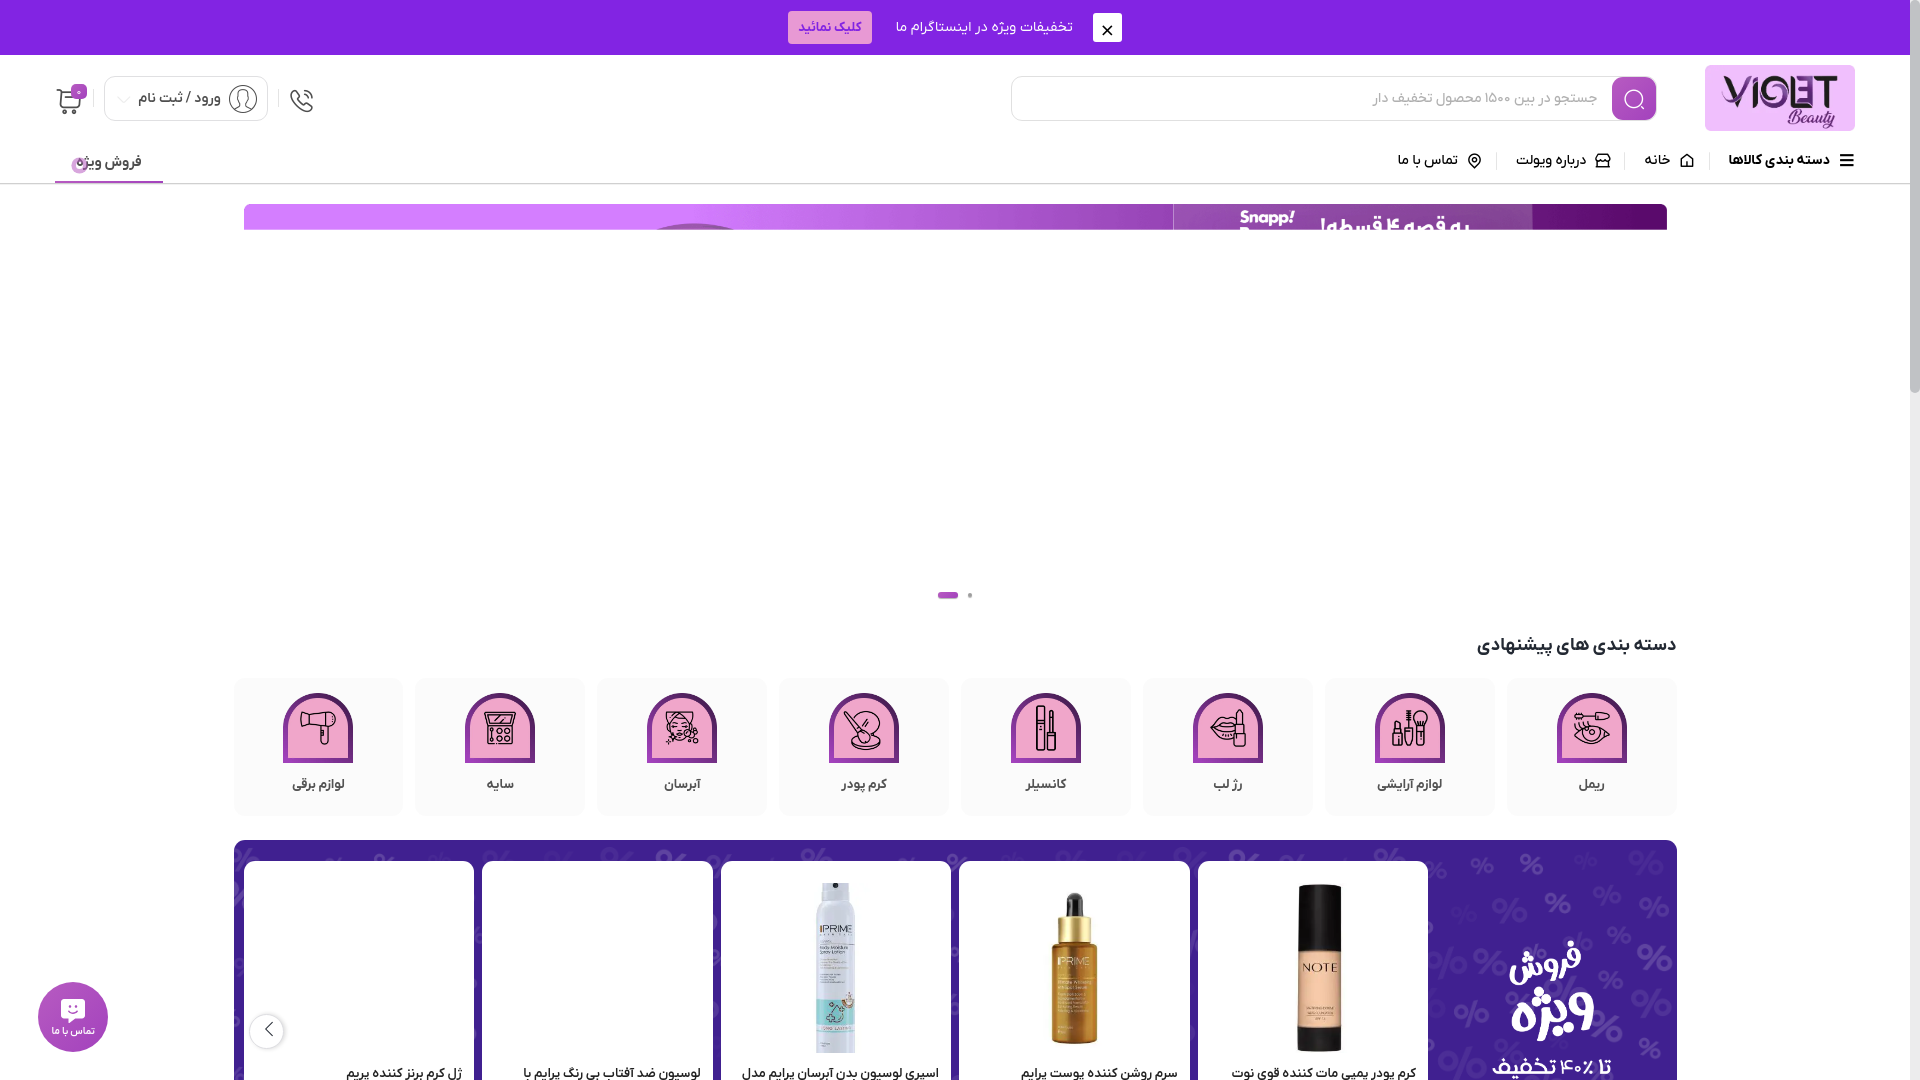This screenshot has height=1080, width=1920.
Task: Select the active wide slider indicator
Action: click(948, 596)
